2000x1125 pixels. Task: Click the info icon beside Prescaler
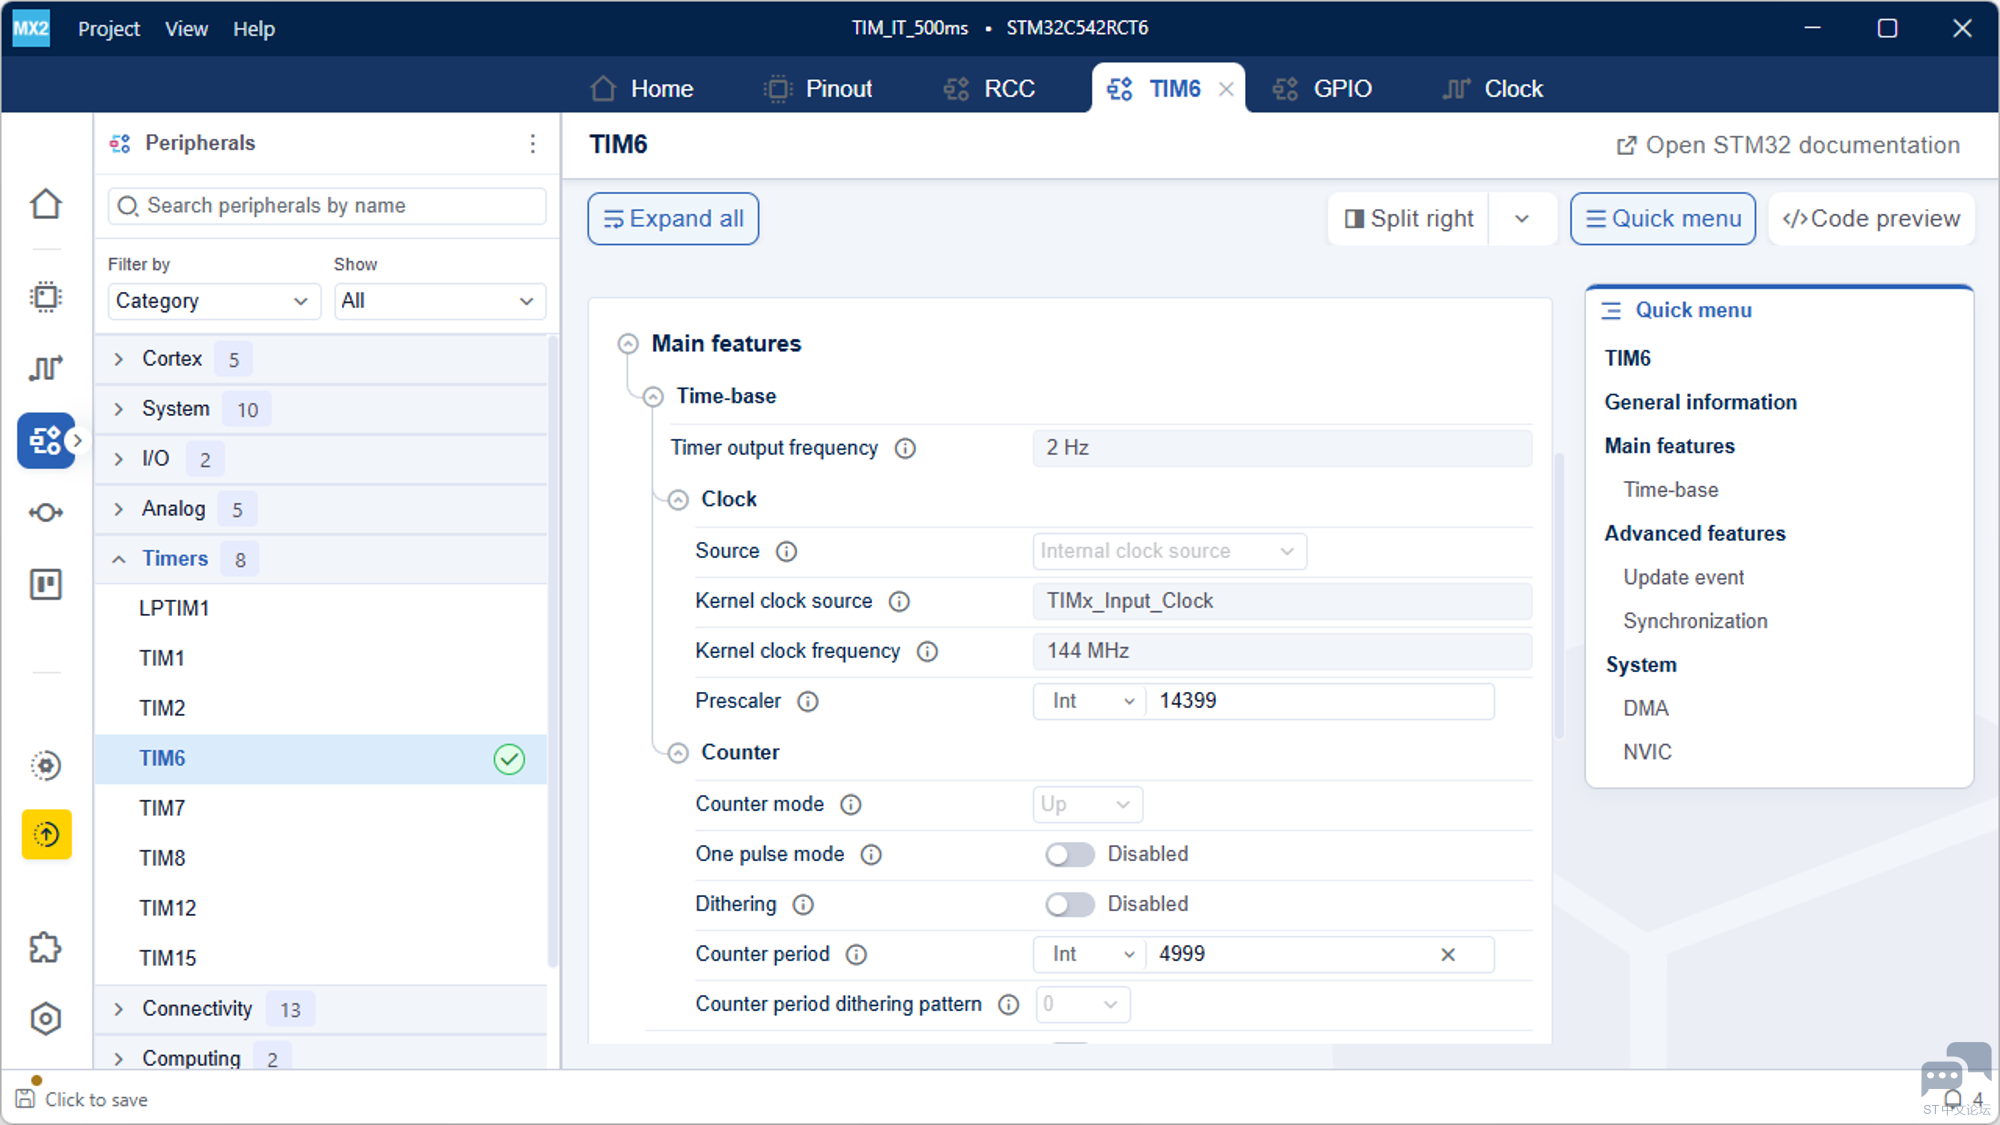[808, 701]
